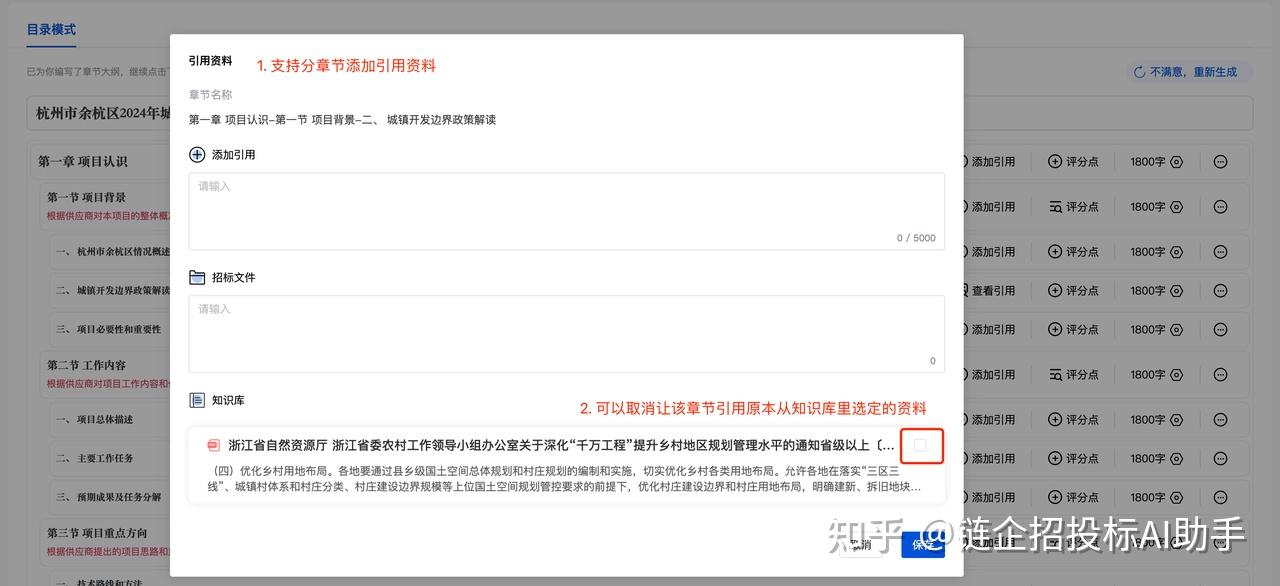Click 1800字 gear icon in 第二节 工作内容 row
Viewport: 1280px width, 586px height.
(x=1176, y=375)
